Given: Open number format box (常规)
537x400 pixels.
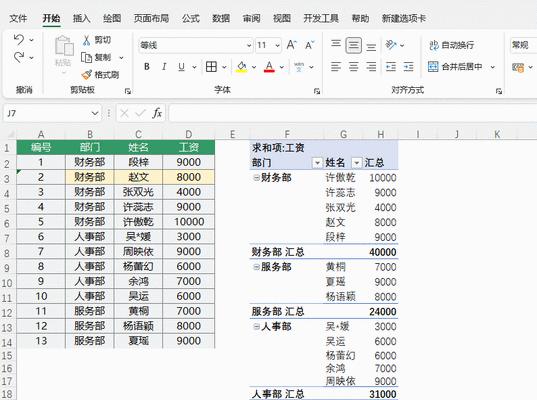Looking at the screenshot, I should point(523,45).
